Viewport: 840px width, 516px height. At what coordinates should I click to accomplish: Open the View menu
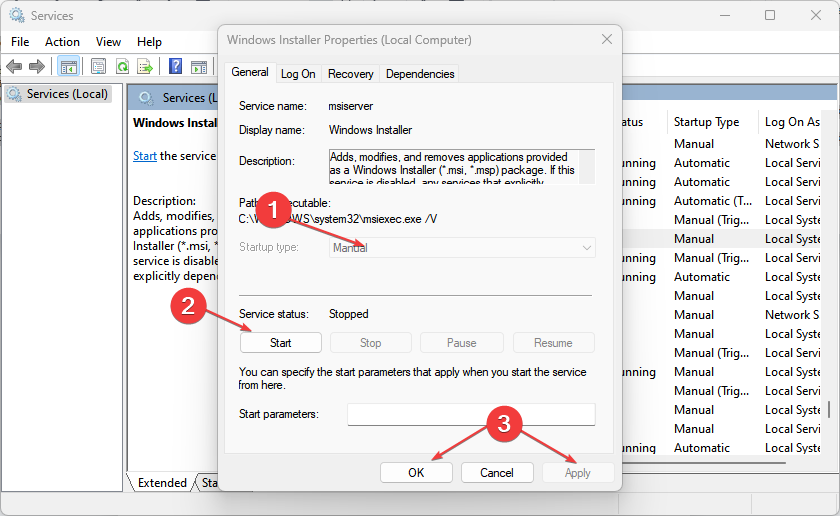pos(108,42)
